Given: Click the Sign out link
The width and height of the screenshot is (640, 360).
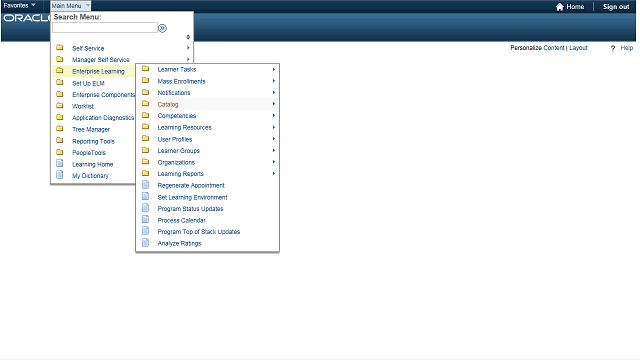Looking at the screenshot, I should pyautogui.click(x=616, y=7).
